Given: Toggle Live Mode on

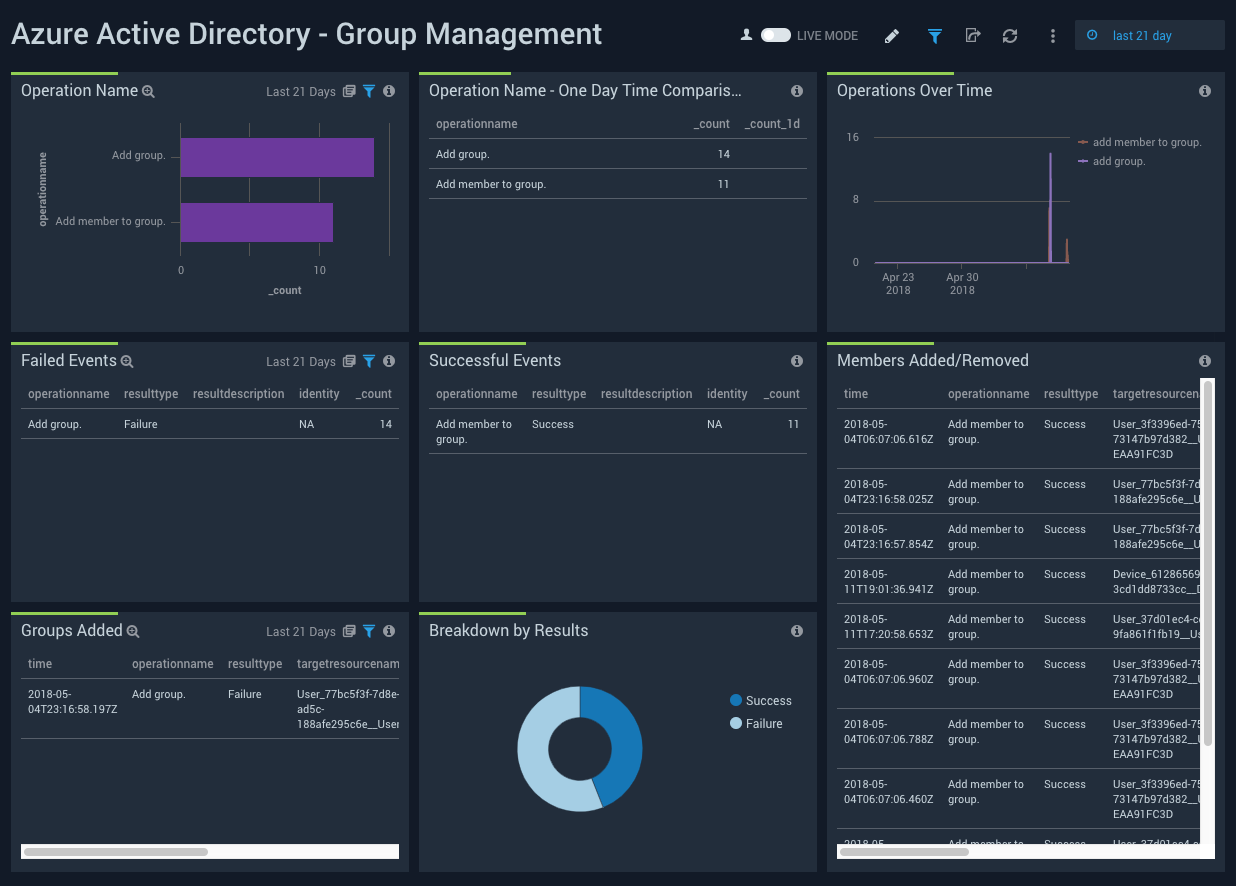Looking at the screenshot, I should coord(775,35).
